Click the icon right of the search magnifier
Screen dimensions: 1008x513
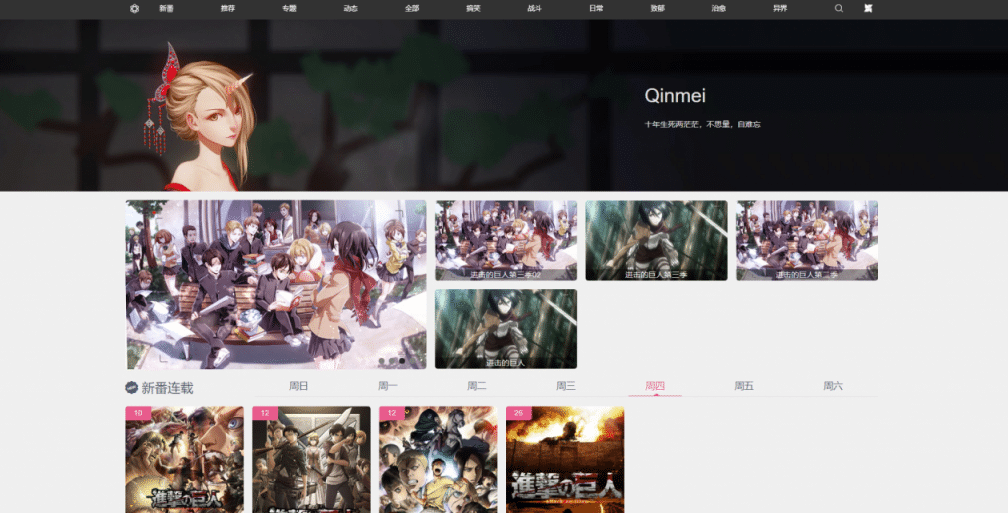click(868, 8)
